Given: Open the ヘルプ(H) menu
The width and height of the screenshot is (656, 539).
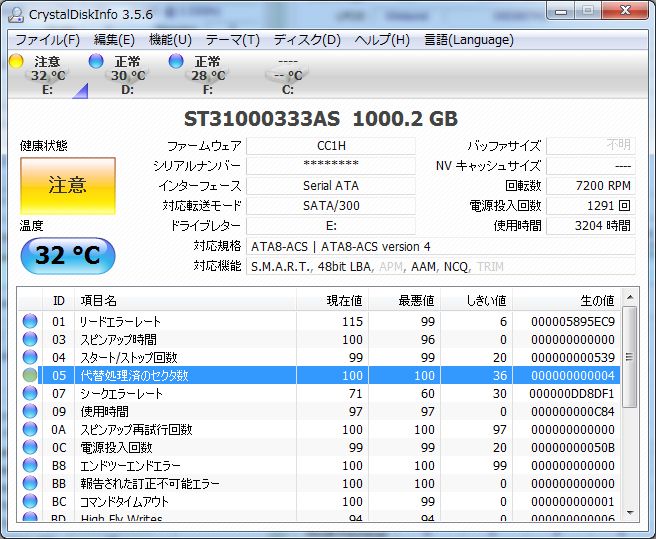Looking at the screenshot, I should (x=382, y=40).
